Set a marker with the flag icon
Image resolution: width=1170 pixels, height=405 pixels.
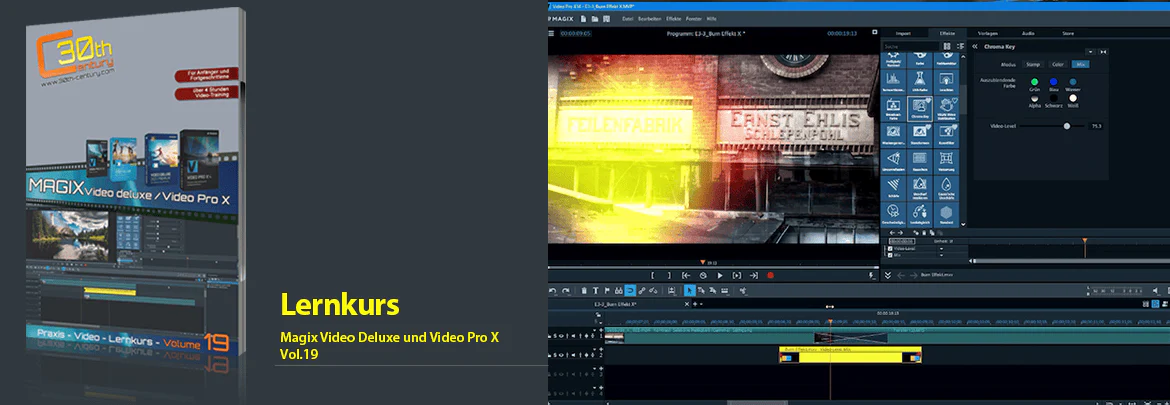pyautogui.click(x=607, y=291)
